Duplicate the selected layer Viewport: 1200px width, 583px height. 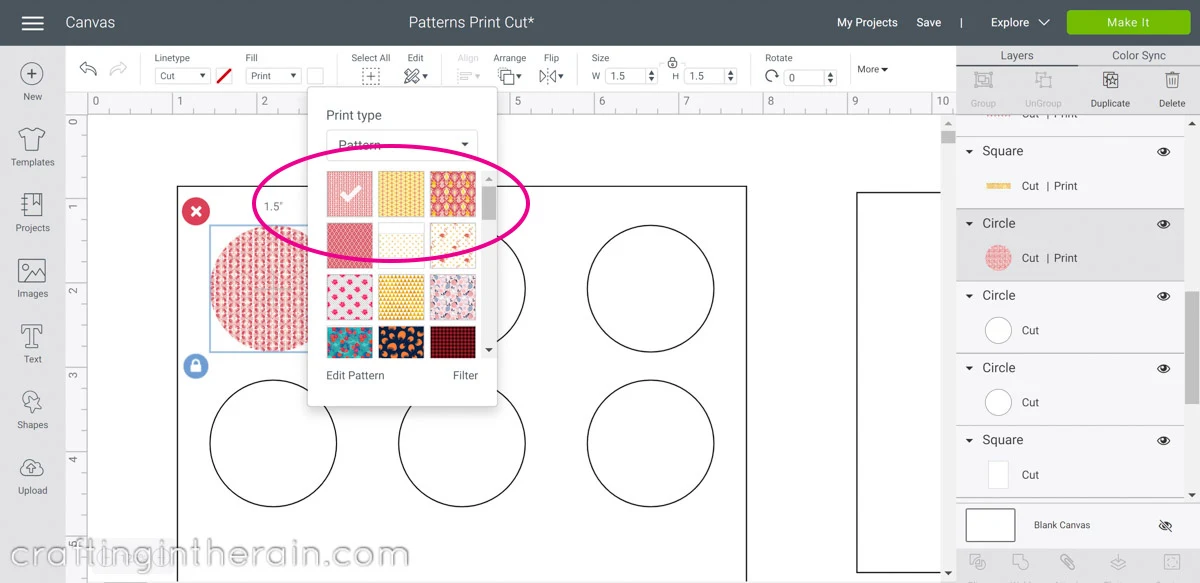(1110, 80)
